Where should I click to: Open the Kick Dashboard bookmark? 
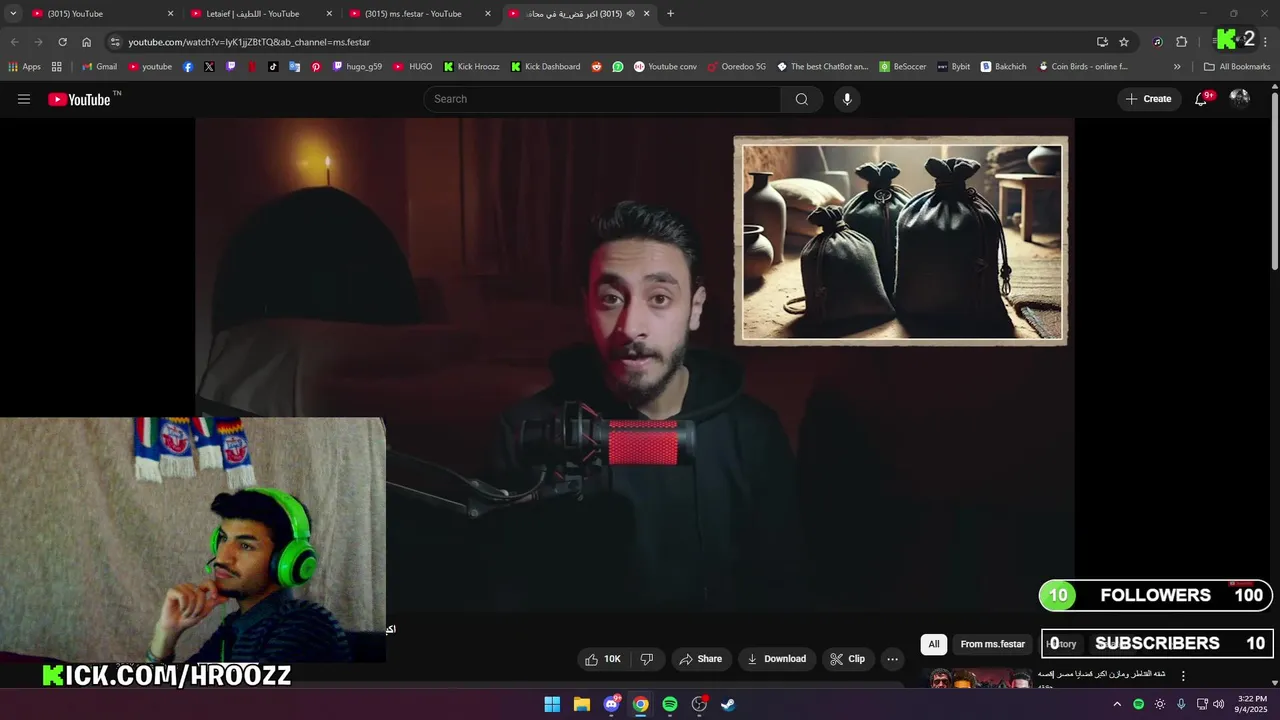545,67
